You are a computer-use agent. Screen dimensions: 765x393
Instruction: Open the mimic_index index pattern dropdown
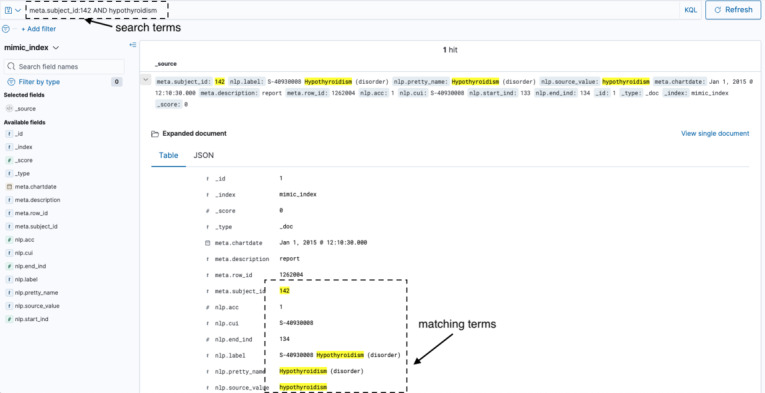(32, 48)
